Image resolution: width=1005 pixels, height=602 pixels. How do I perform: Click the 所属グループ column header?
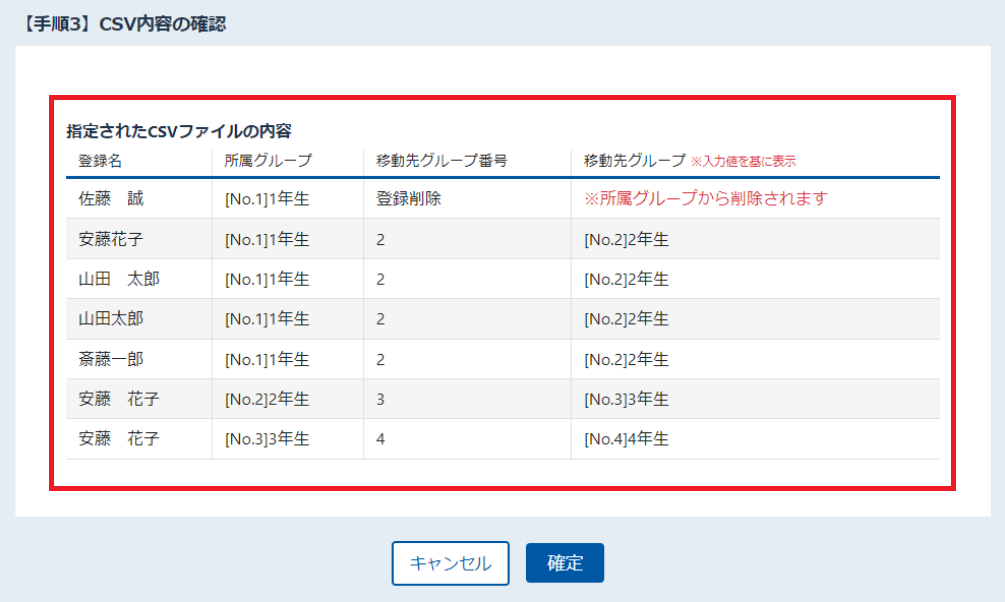click(268, 161)
